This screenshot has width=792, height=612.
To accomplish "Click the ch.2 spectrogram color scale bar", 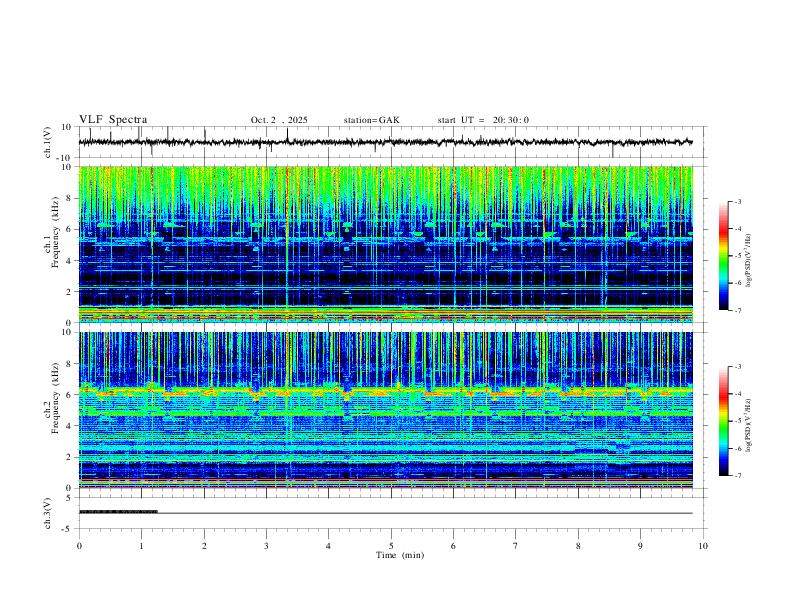I will (x=723, y=421).
